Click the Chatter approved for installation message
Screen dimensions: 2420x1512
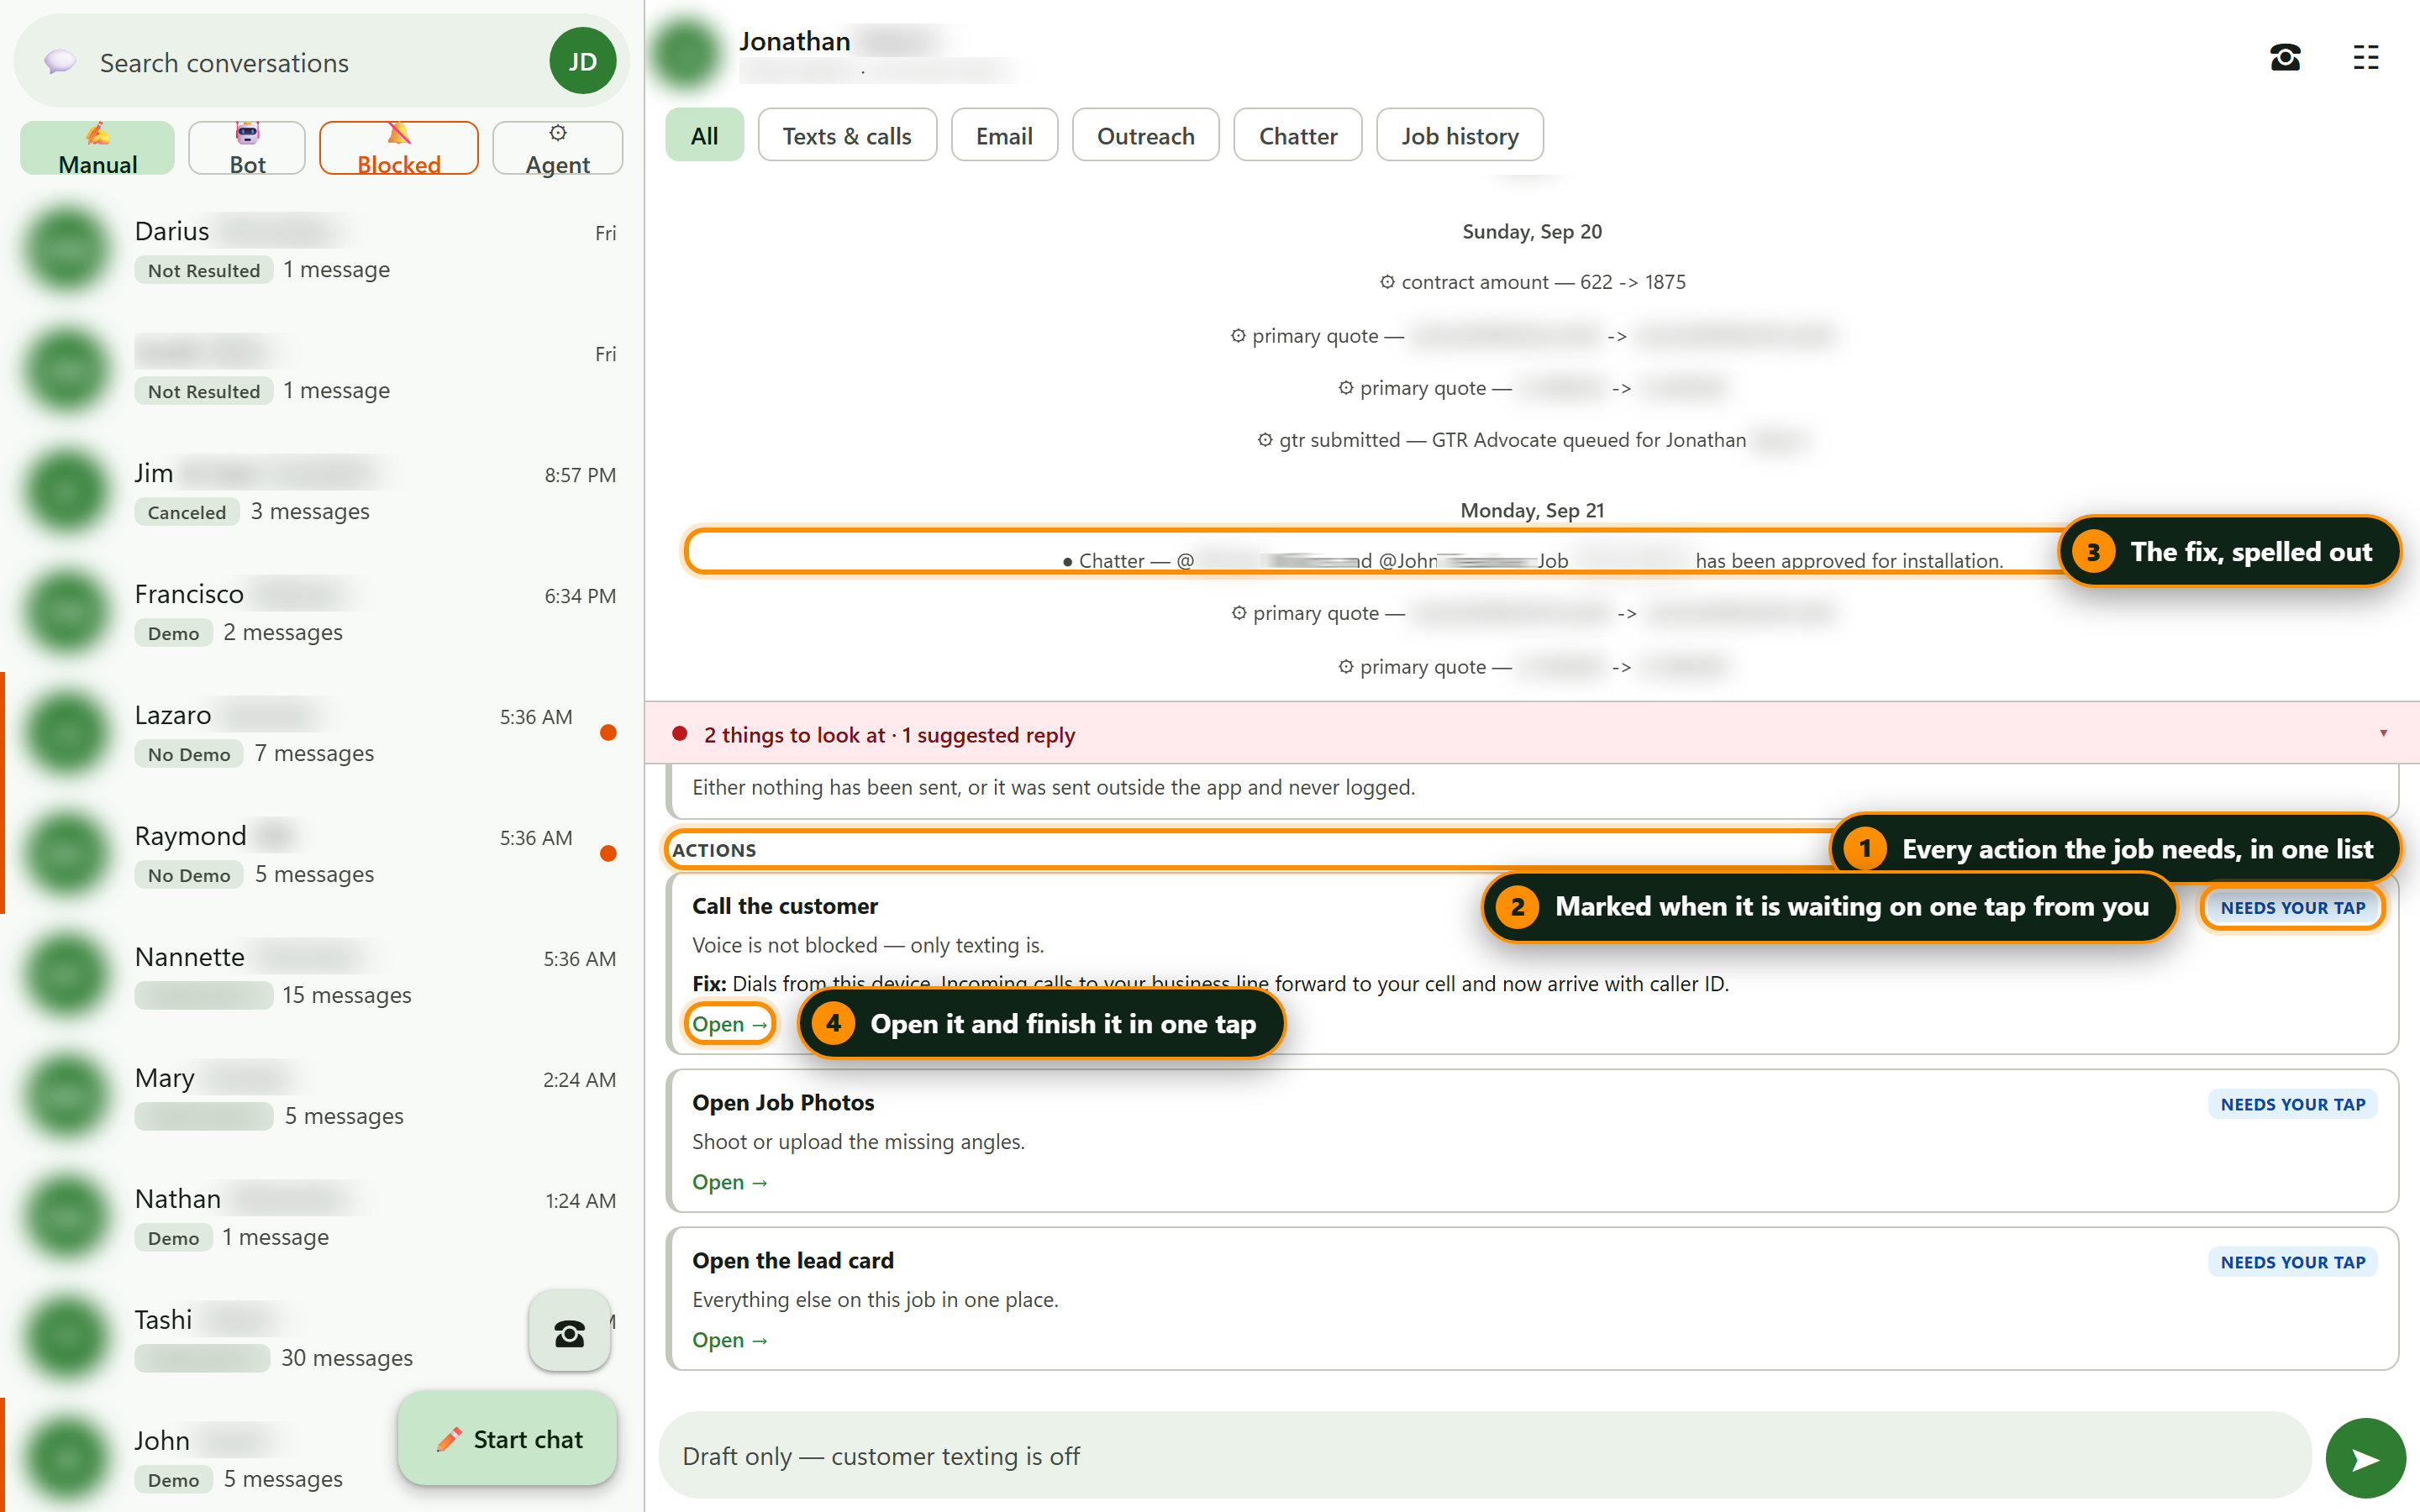pyautogui.click(x=1532, y=560)
